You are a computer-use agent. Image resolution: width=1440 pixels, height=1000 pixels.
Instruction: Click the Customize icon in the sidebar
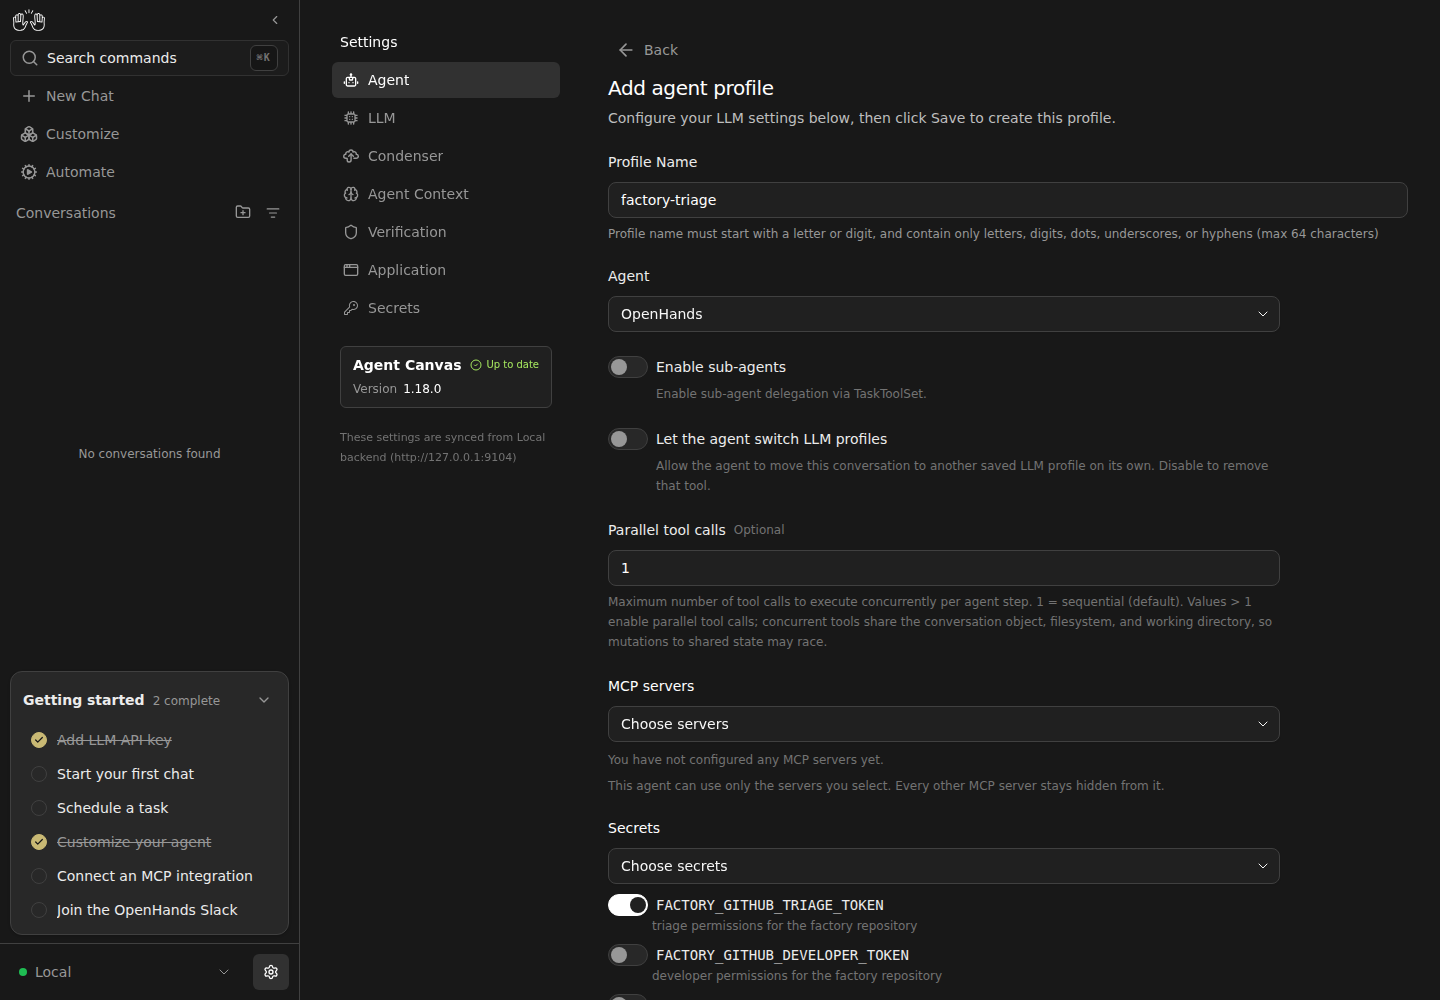[x=29, y=134]
